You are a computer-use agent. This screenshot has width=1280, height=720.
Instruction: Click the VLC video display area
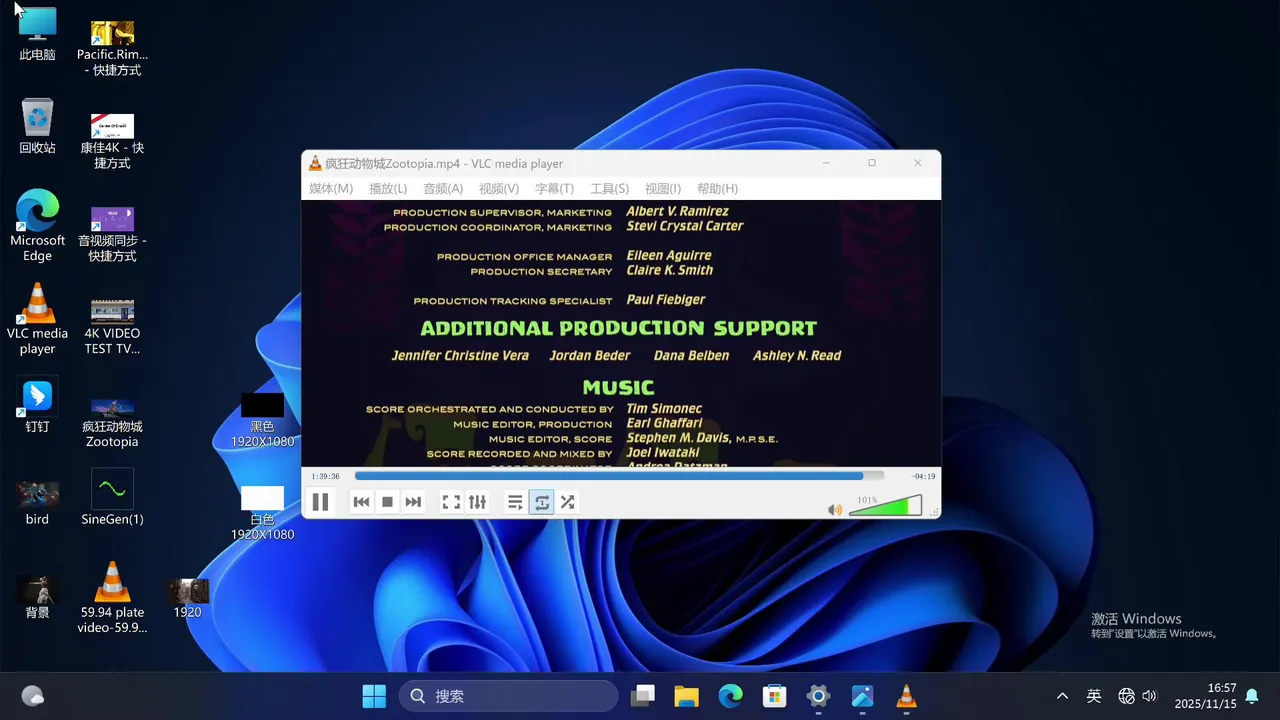(621, 334)
